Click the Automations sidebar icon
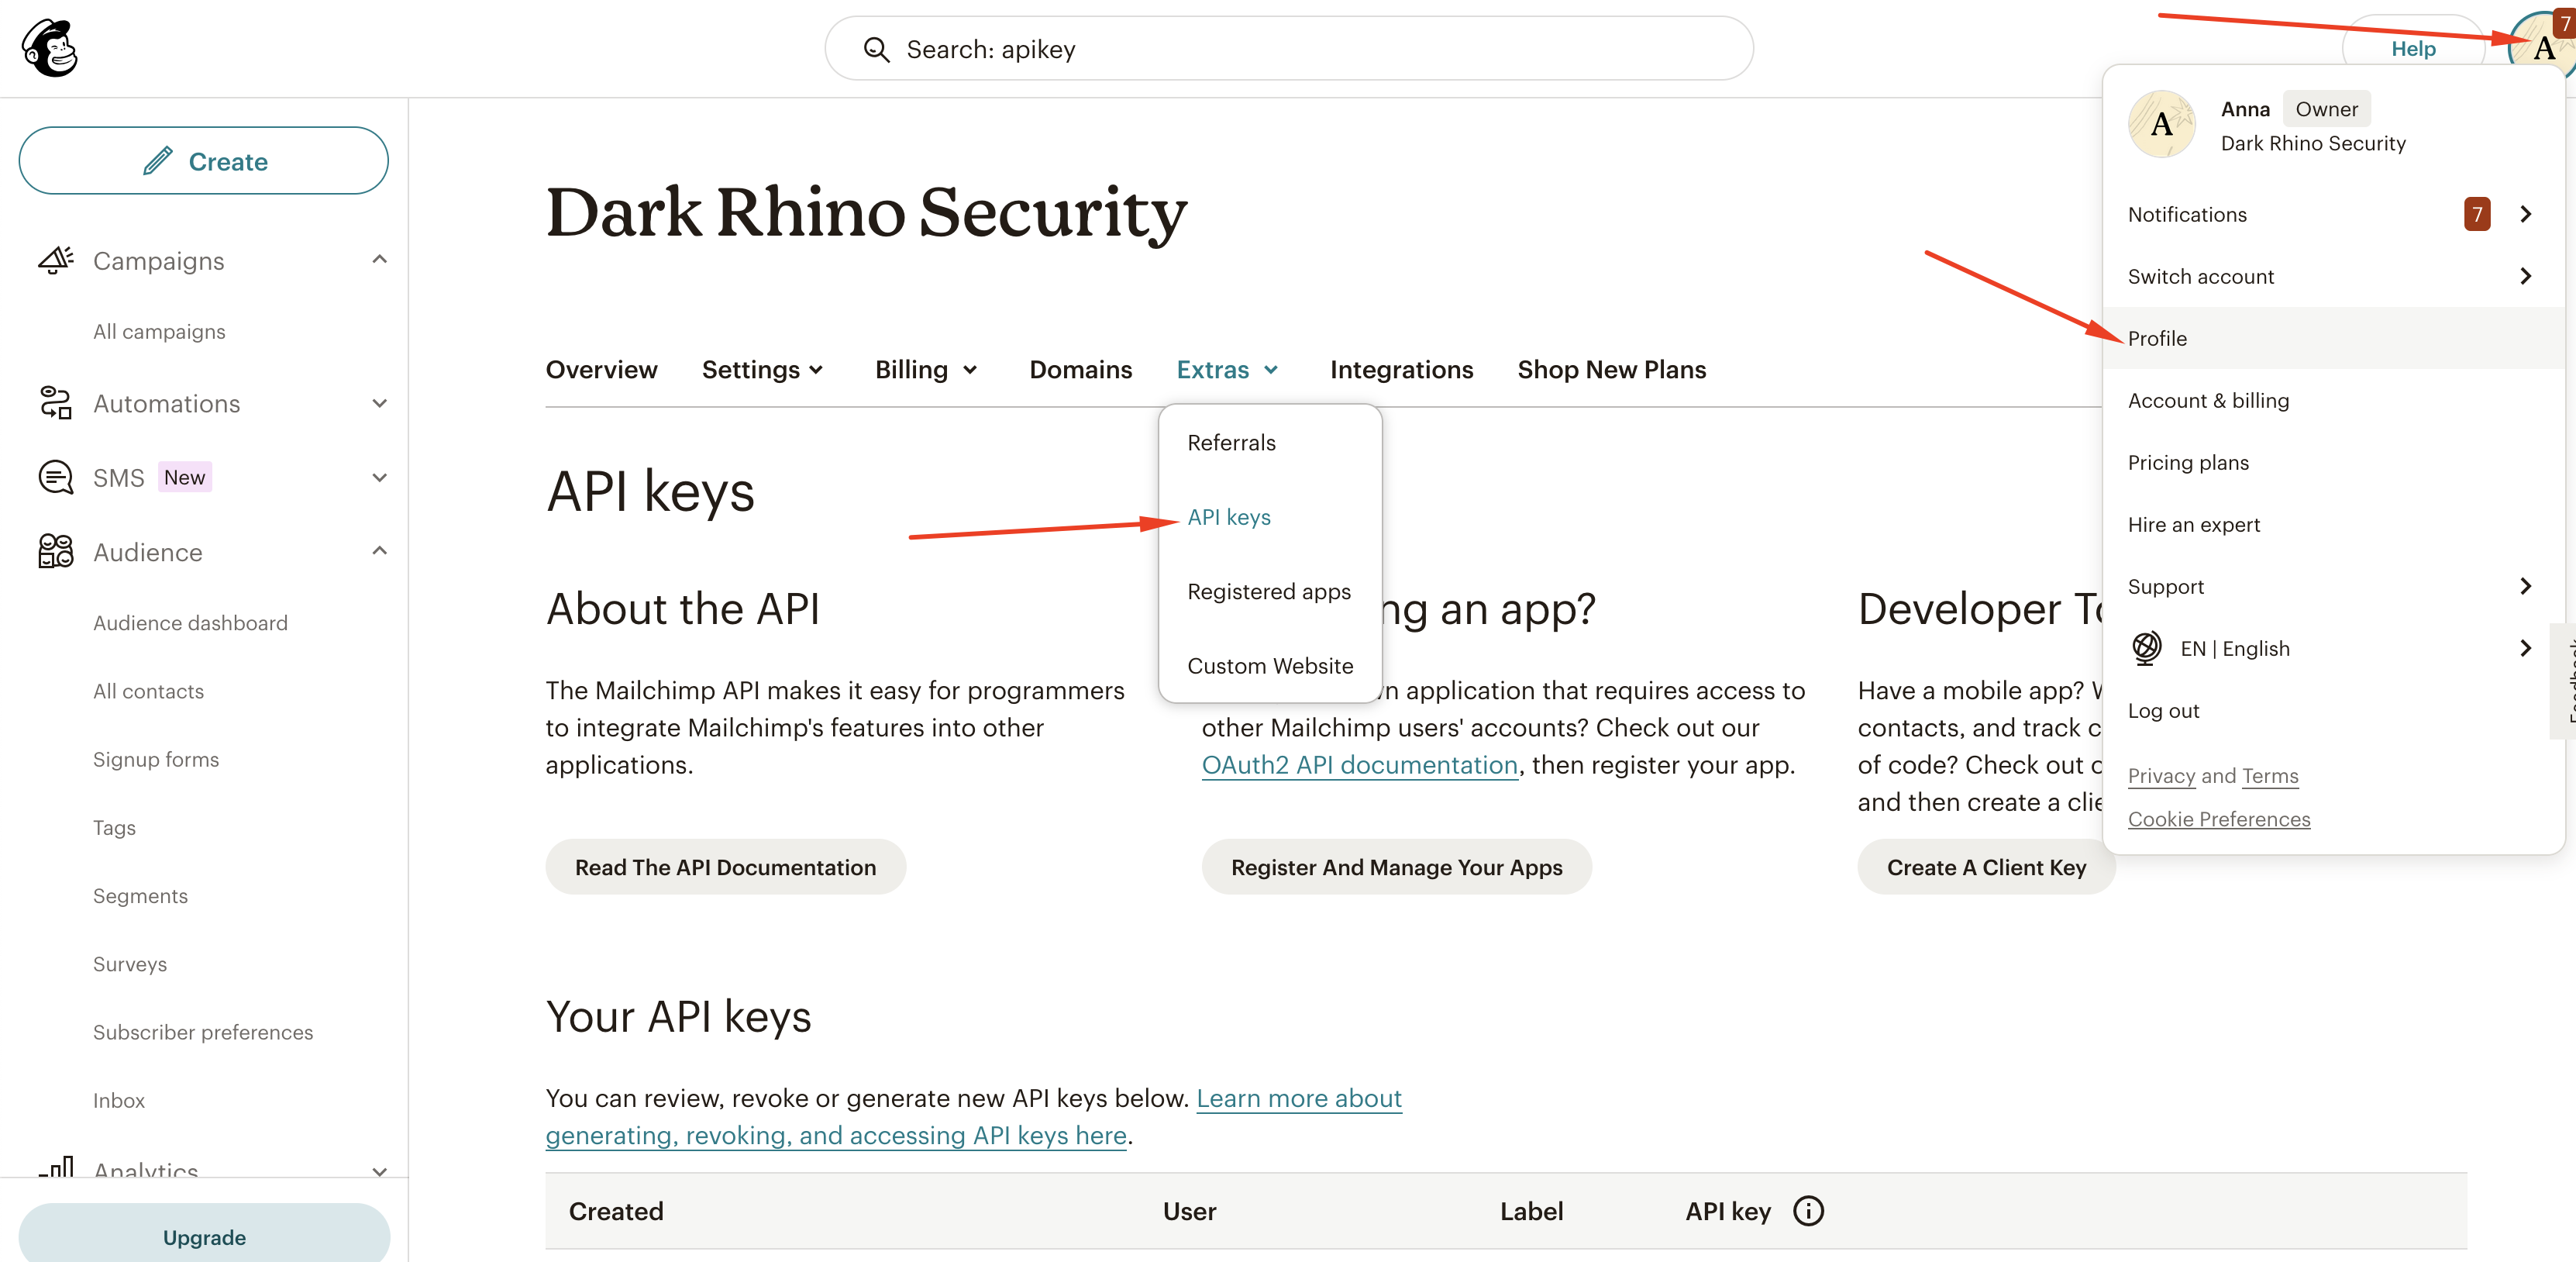 pyautogui.click(x=56, y=403)
